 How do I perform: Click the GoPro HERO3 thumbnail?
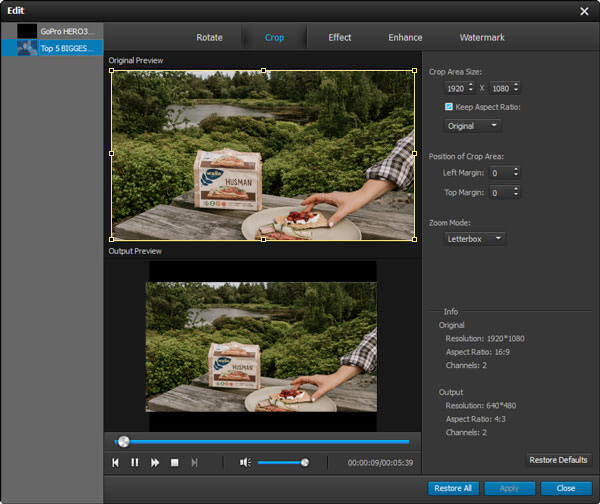(x=27, y=31)
